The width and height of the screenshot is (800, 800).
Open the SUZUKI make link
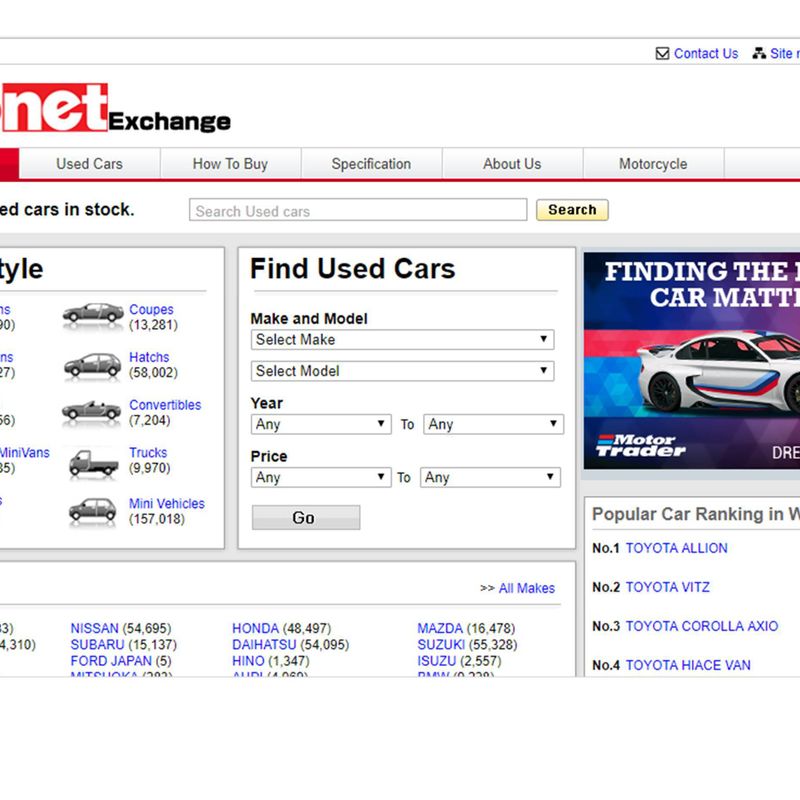[x=441, y=644]
